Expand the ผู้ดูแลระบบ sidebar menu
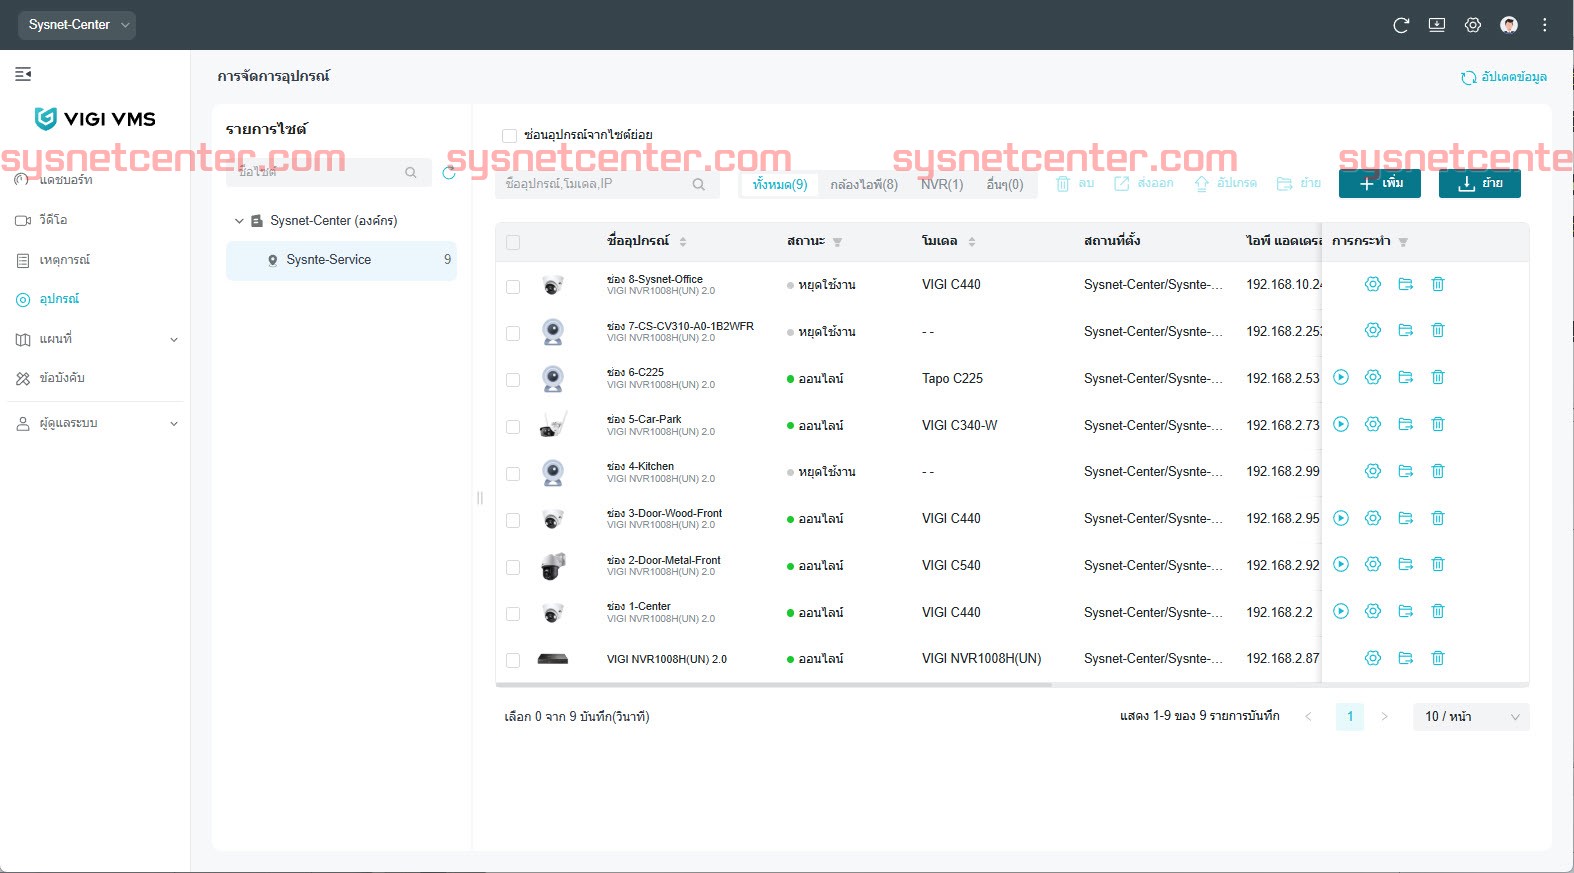Screen dimensions: 1574x873 [174, 424]
